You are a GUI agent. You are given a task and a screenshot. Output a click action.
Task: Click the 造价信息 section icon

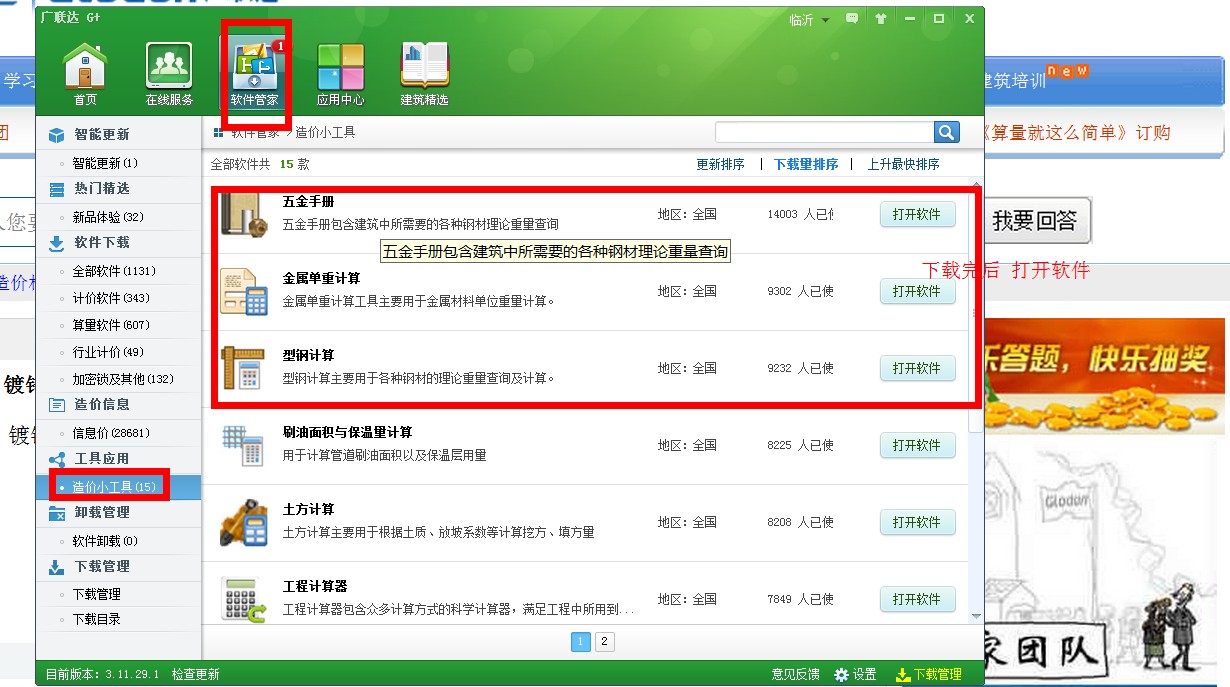point(57,405)
